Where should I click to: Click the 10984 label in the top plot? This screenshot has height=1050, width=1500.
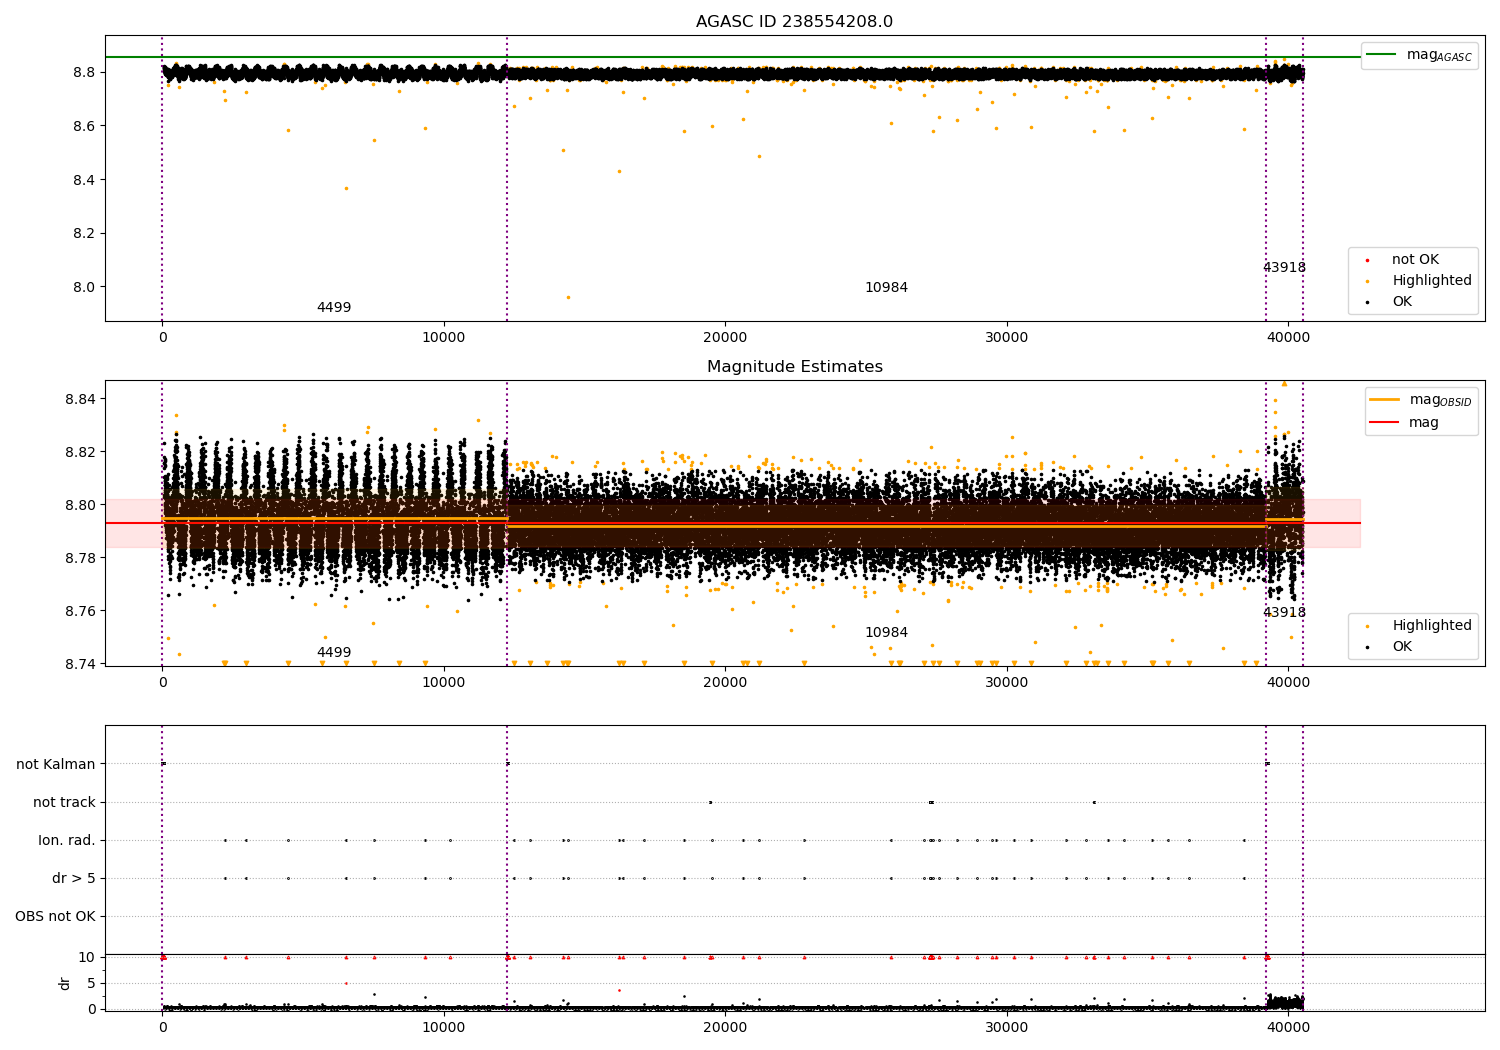click(x=886, y=288)
